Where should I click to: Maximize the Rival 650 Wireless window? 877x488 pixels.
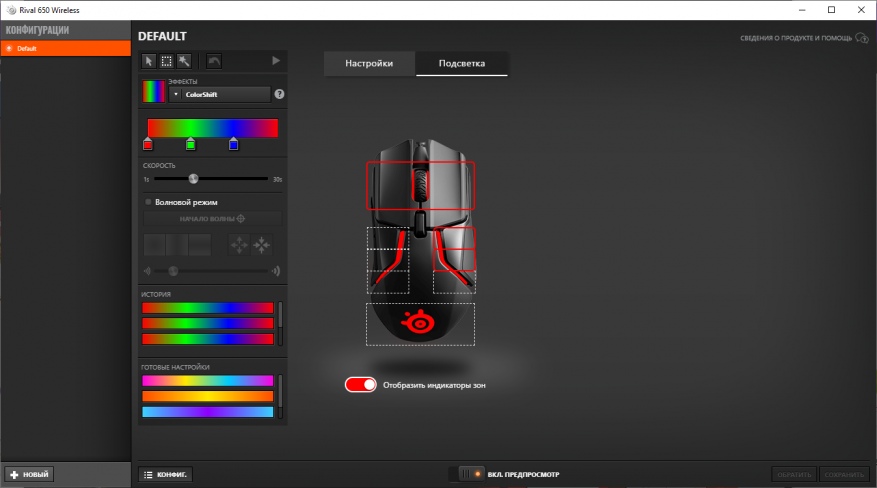coord(832,10)
